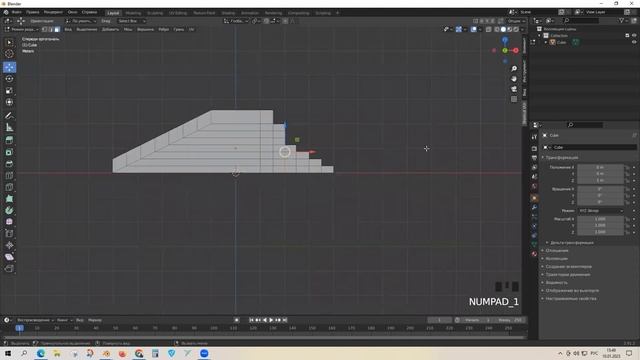The image size is (640, 360).
Task: Click the timeline current frame playhead
Action: tap(19, 328)
